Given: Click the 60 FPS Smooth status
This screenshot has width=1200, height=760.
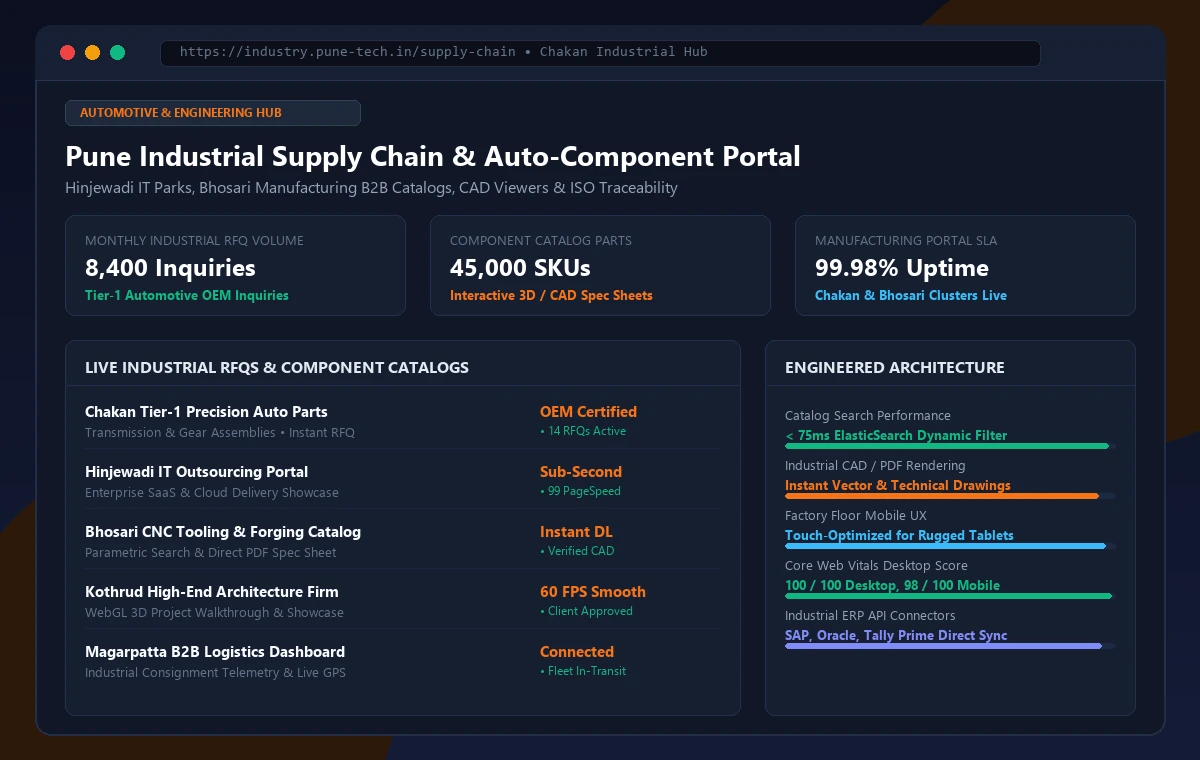Looking at the screenshot, I should coord(593,592).
